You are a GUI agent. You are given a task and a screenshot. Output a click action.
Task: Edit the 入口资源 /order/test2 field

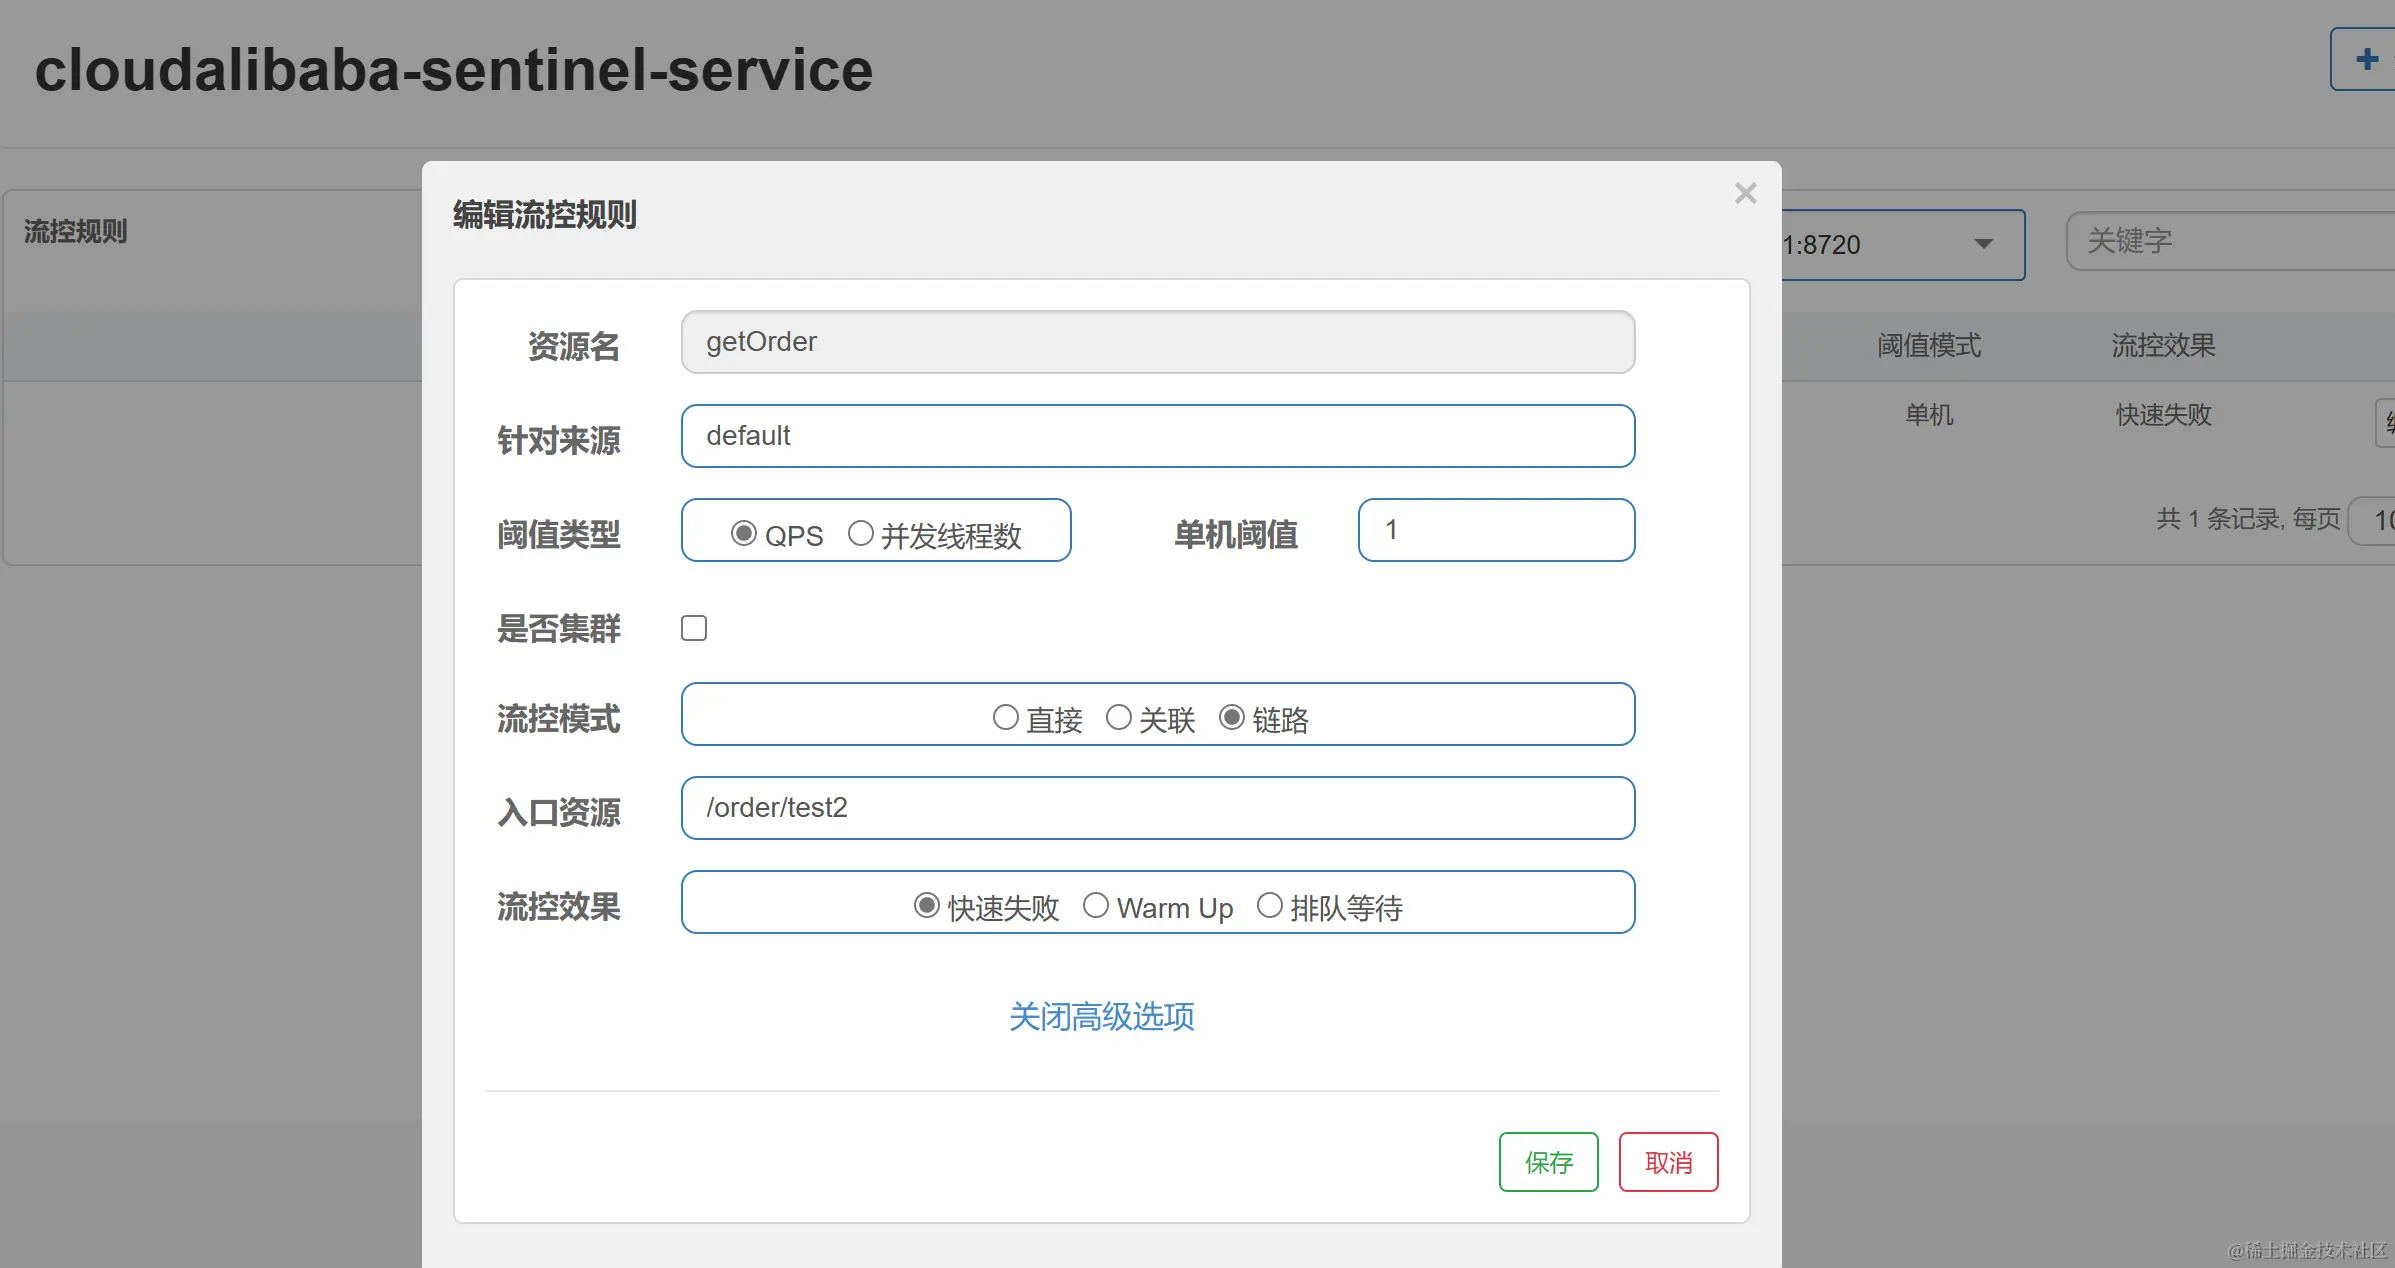1157,808
